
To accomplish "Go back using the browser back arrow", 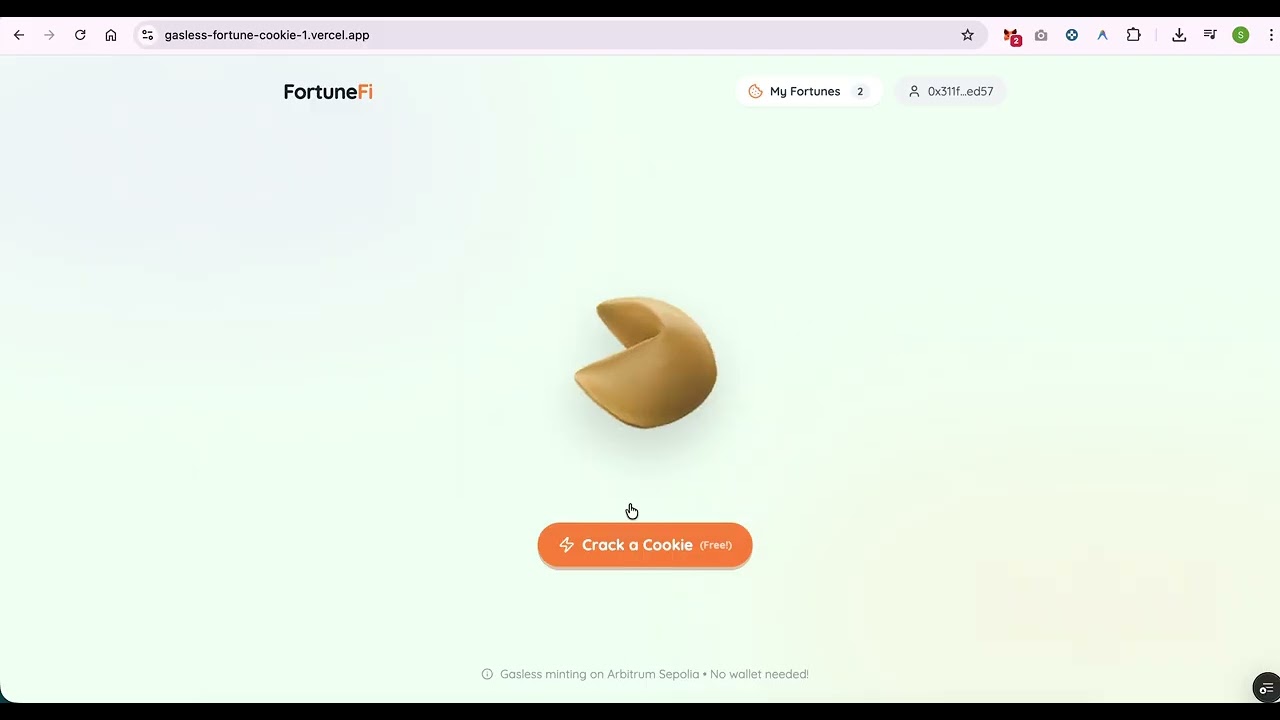I will [x=19, y=35].
